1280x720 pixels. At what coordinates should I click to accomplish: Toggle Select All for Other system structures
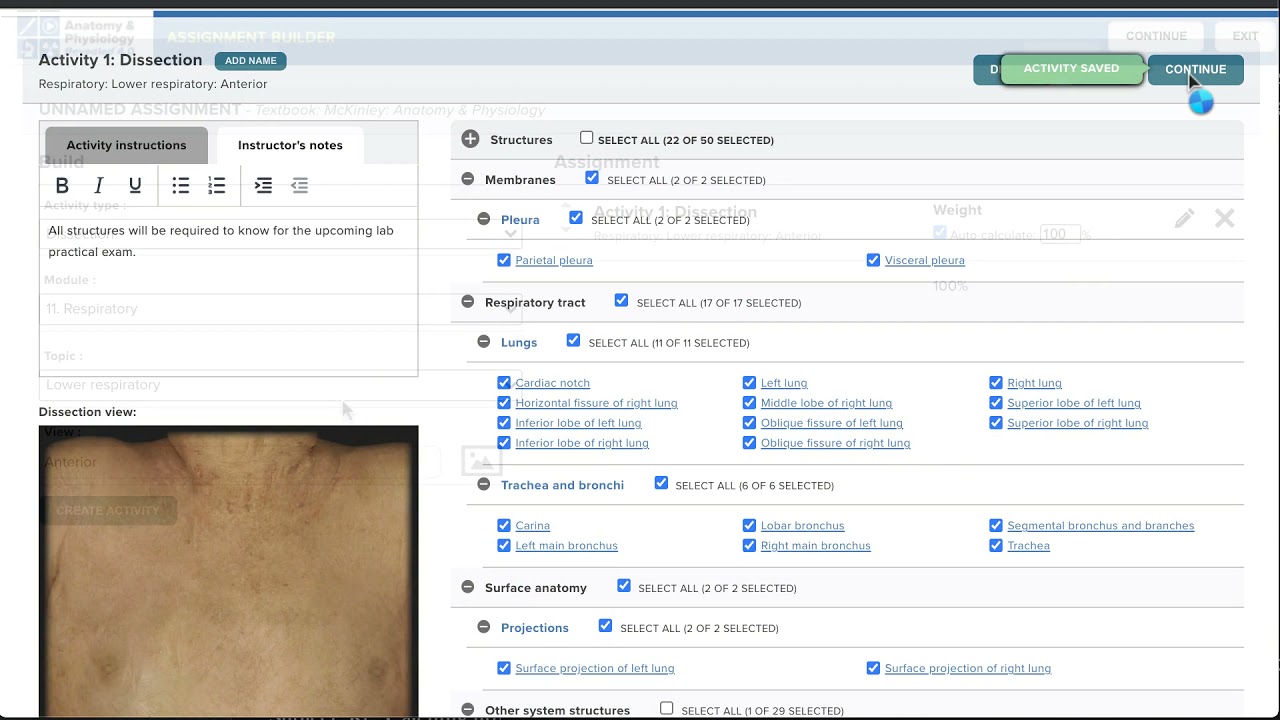(x=667, y=708)
